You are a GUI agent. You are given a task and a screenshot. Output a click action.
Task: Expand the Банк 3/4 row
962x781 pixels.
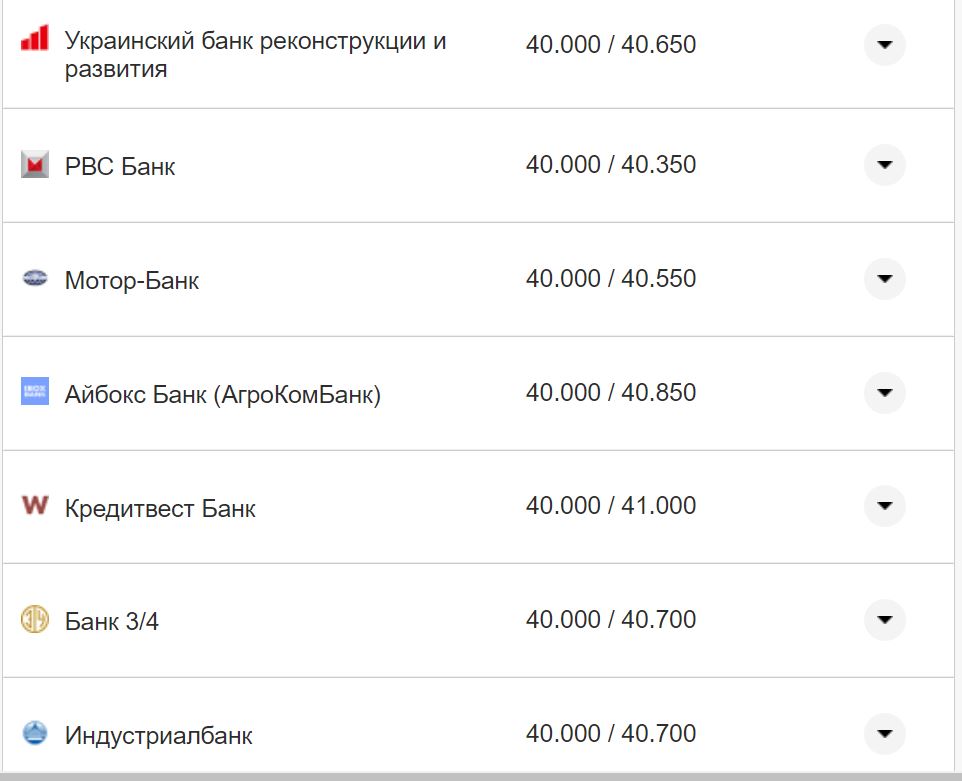click(x=884, y=620)
